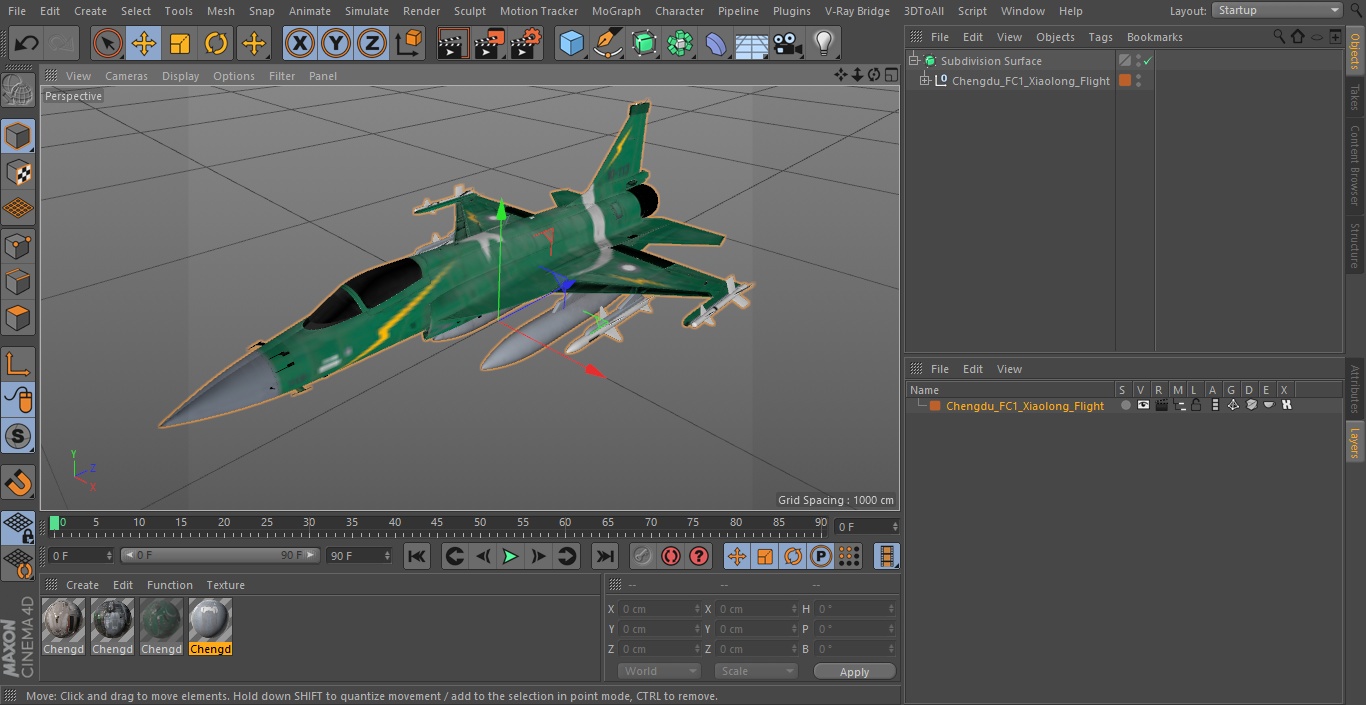The height and width of the screenshot is (705, 1366).
Task: Add a Cube primitive object
Action: 571,43
